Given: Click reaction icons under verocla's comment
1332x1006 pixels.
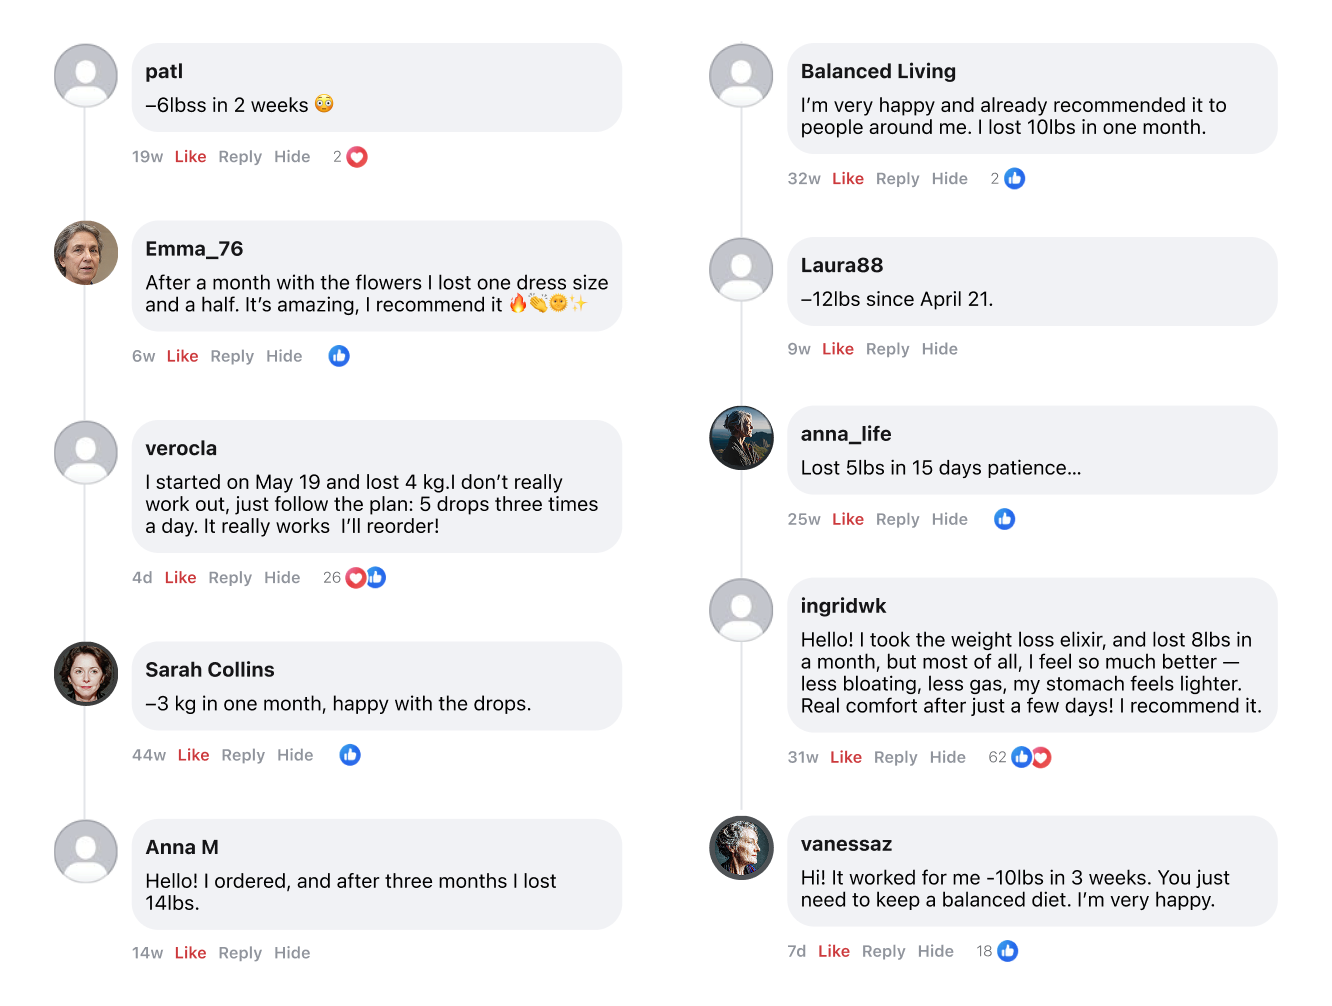Looking at the screenshot, I should (x=365, y=578).
